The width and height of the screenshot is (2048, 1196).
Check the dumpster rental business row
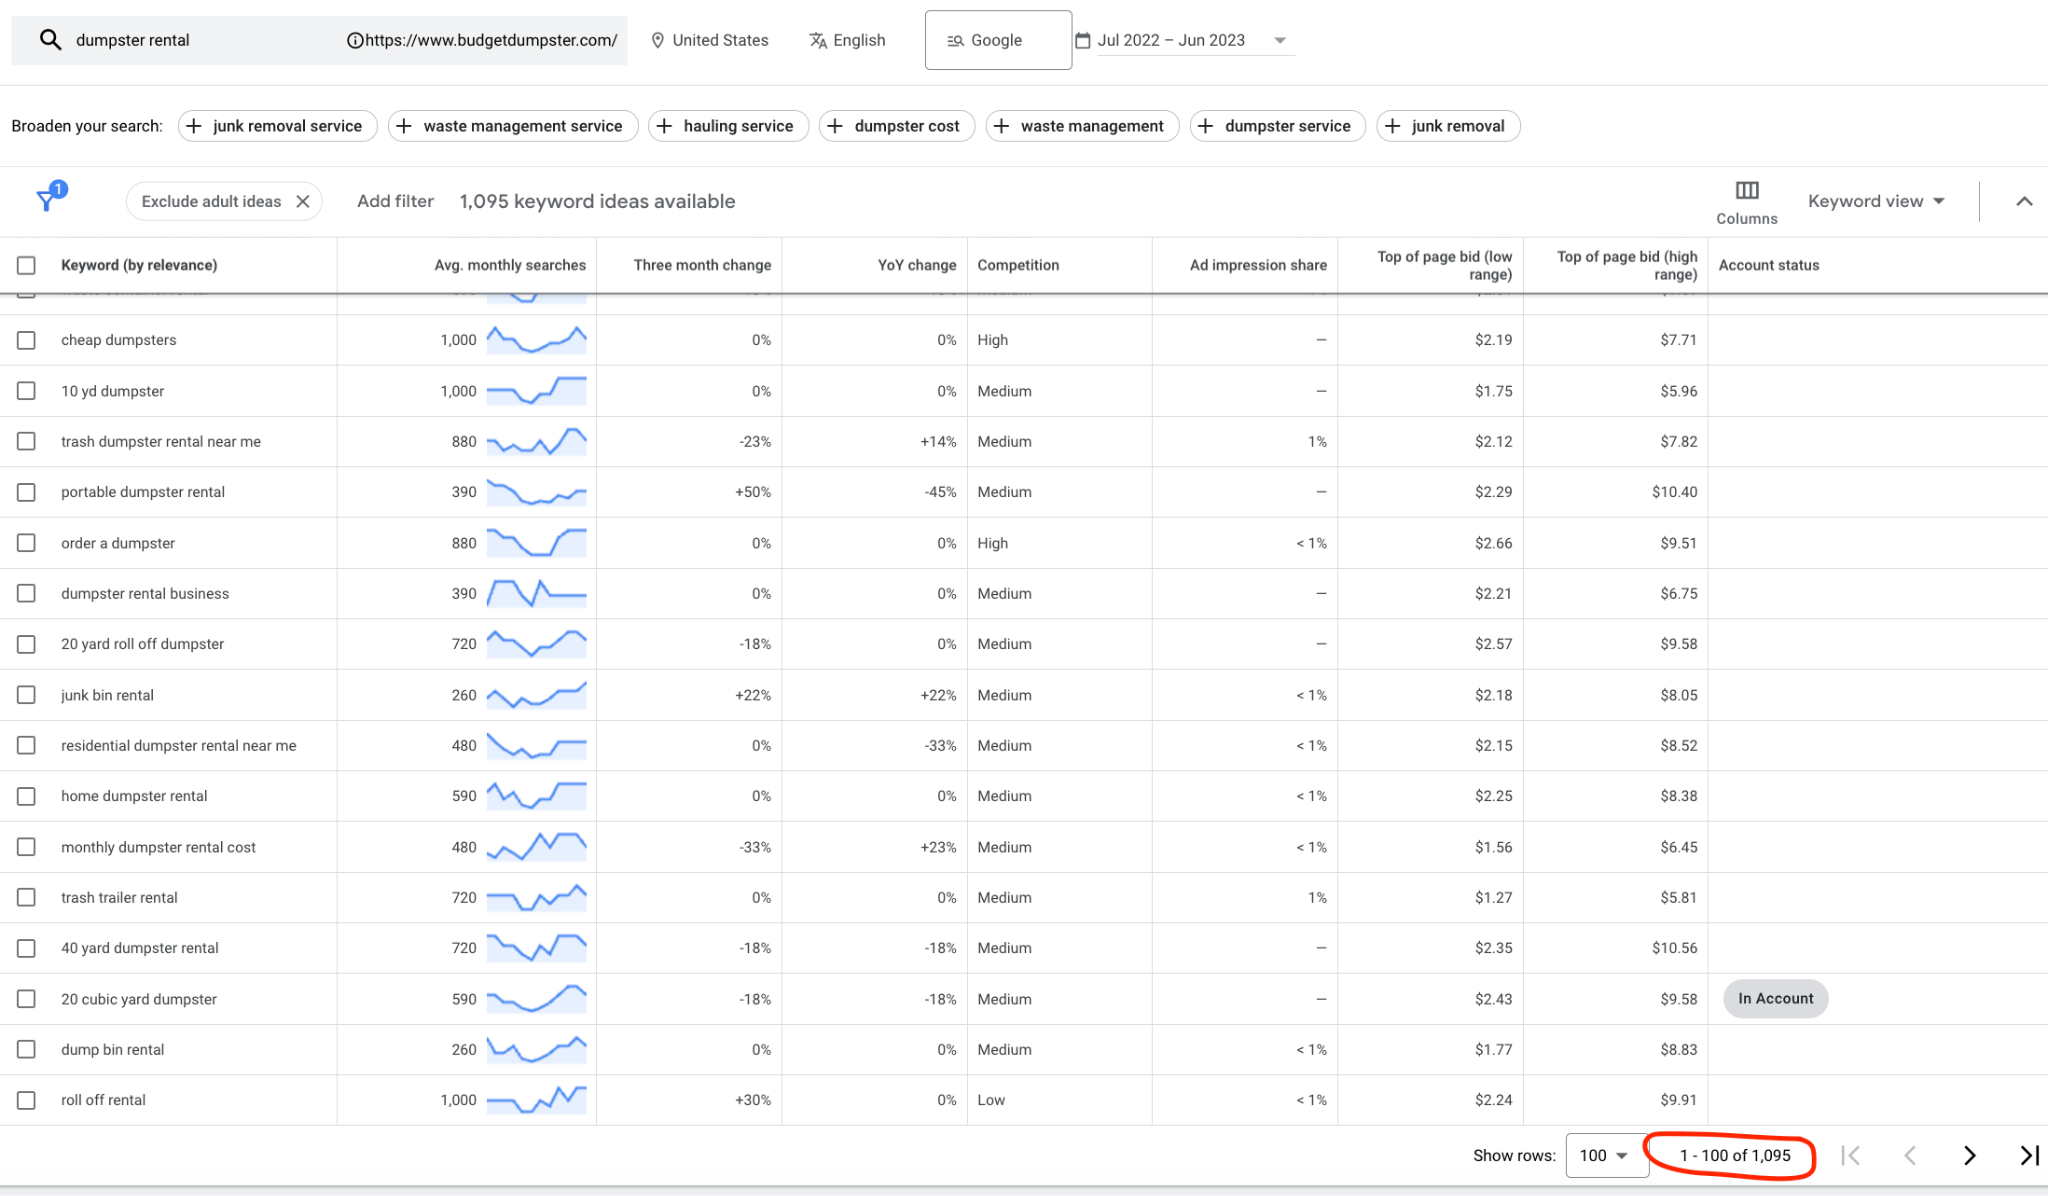[x=26, y=593]
